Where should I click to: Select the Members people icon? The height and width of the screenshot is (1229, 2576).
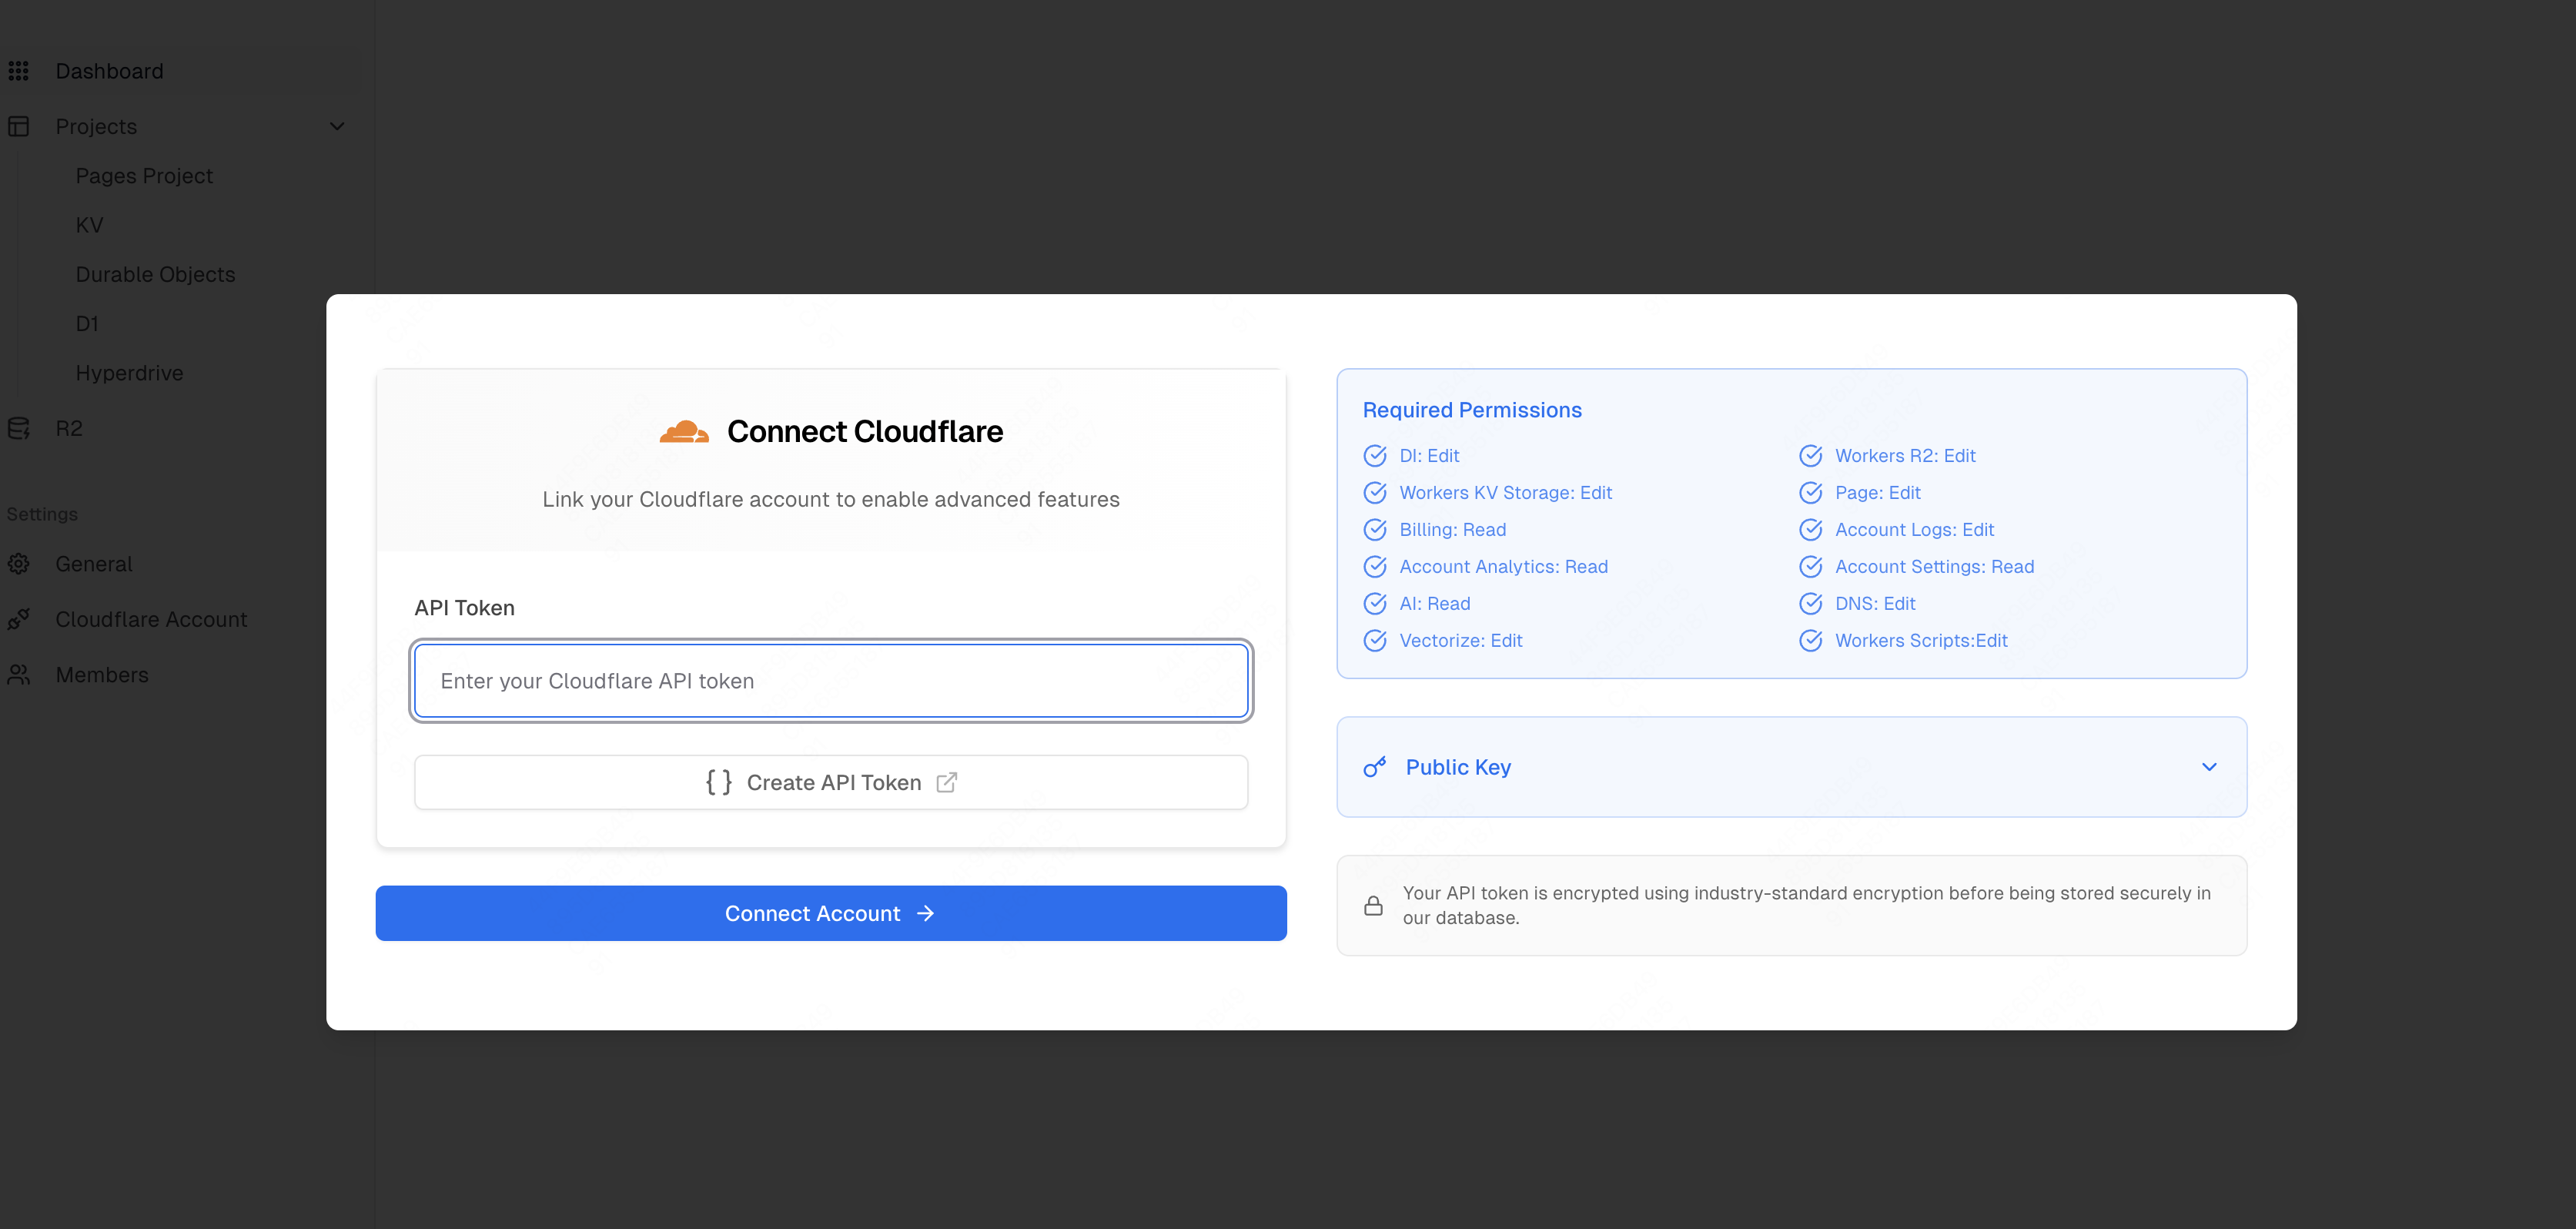(x=19, y=675)
